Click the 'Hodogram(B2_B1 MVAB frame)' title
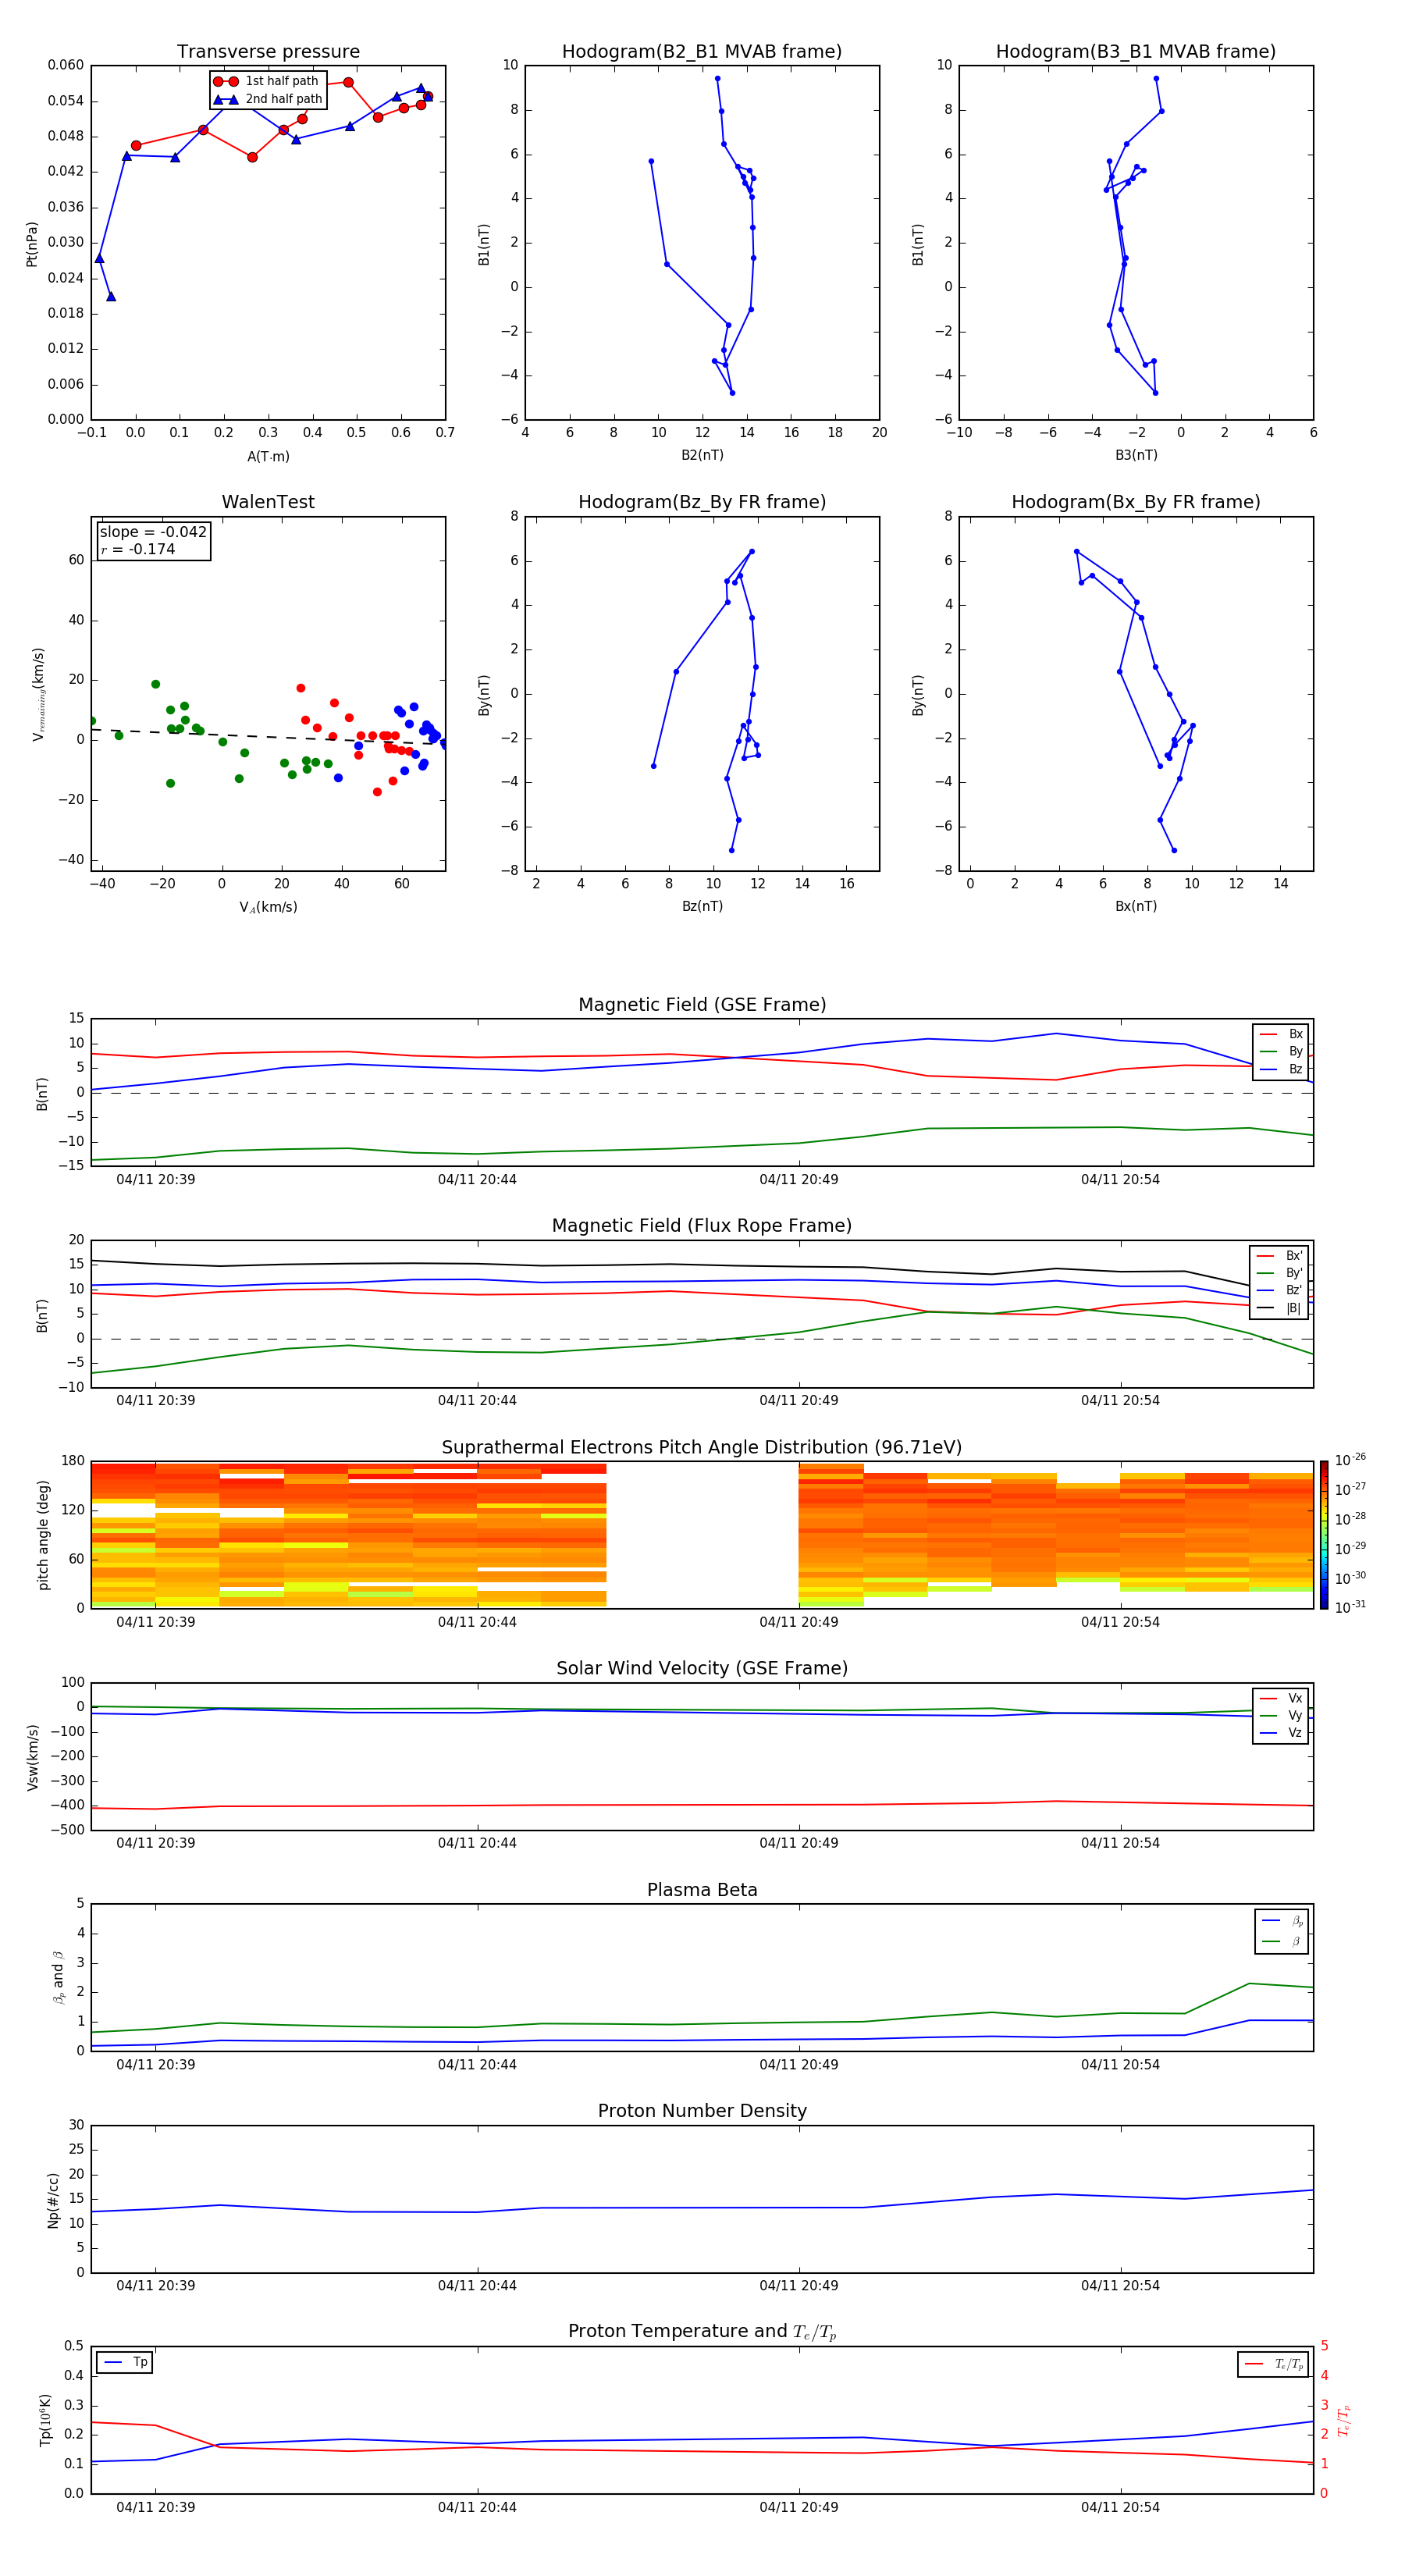 pyautogui.click(x=702, y=52)
